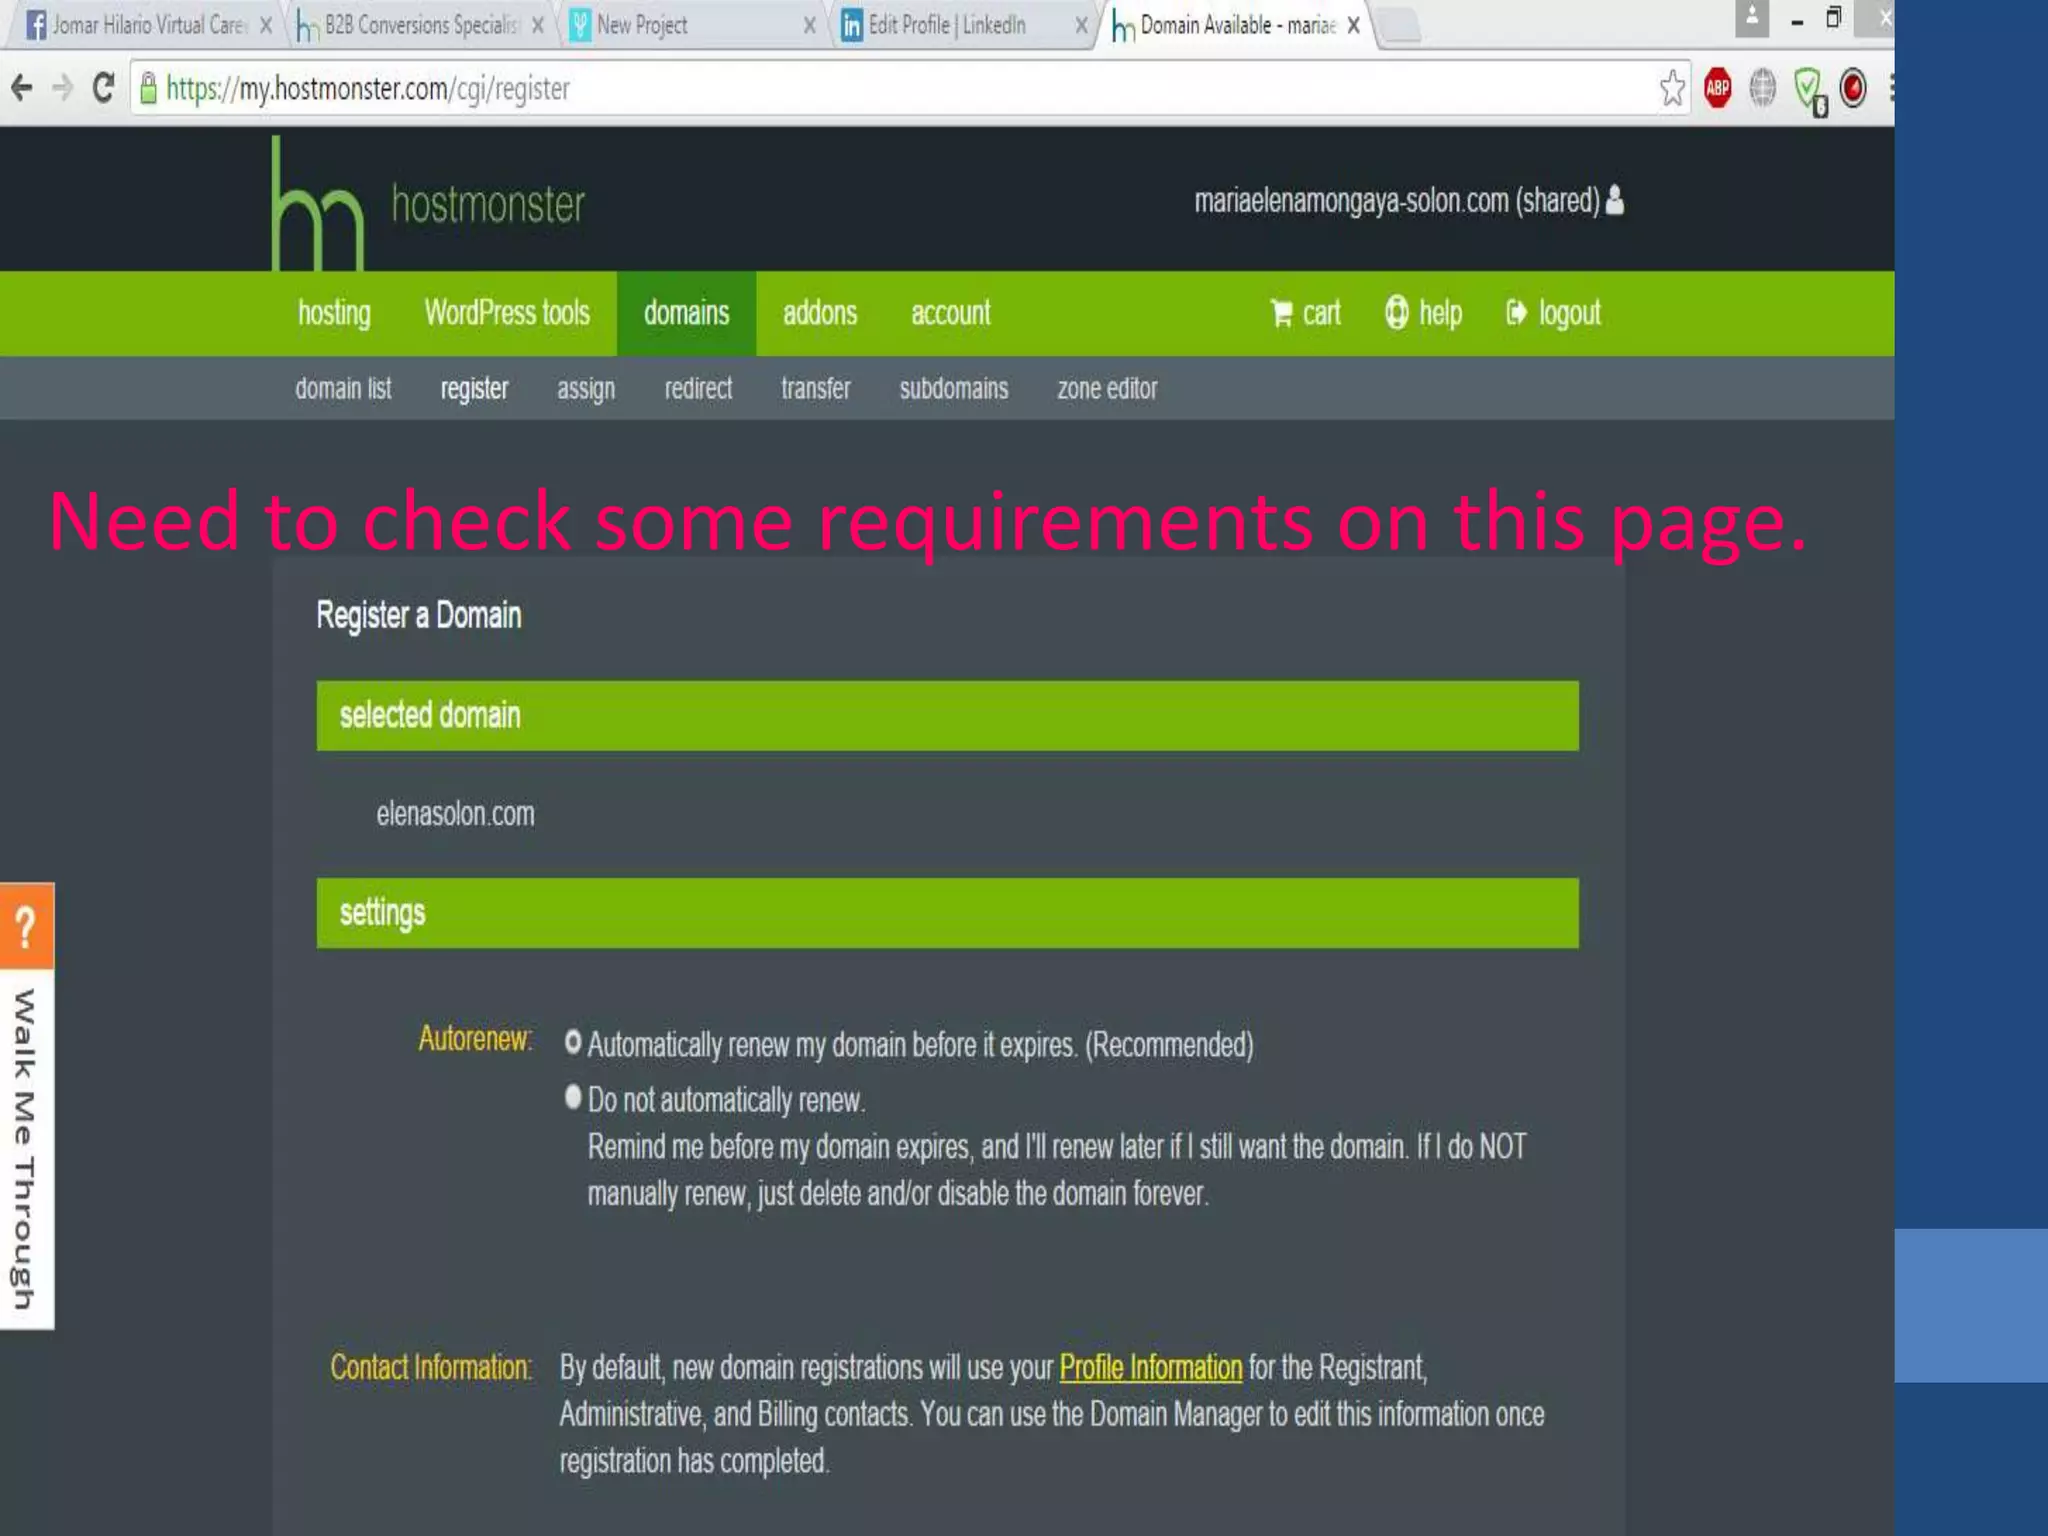2048x1536 pixels.
Task: Click the globe extension icon in toolbar
Action: (1762, 88)
